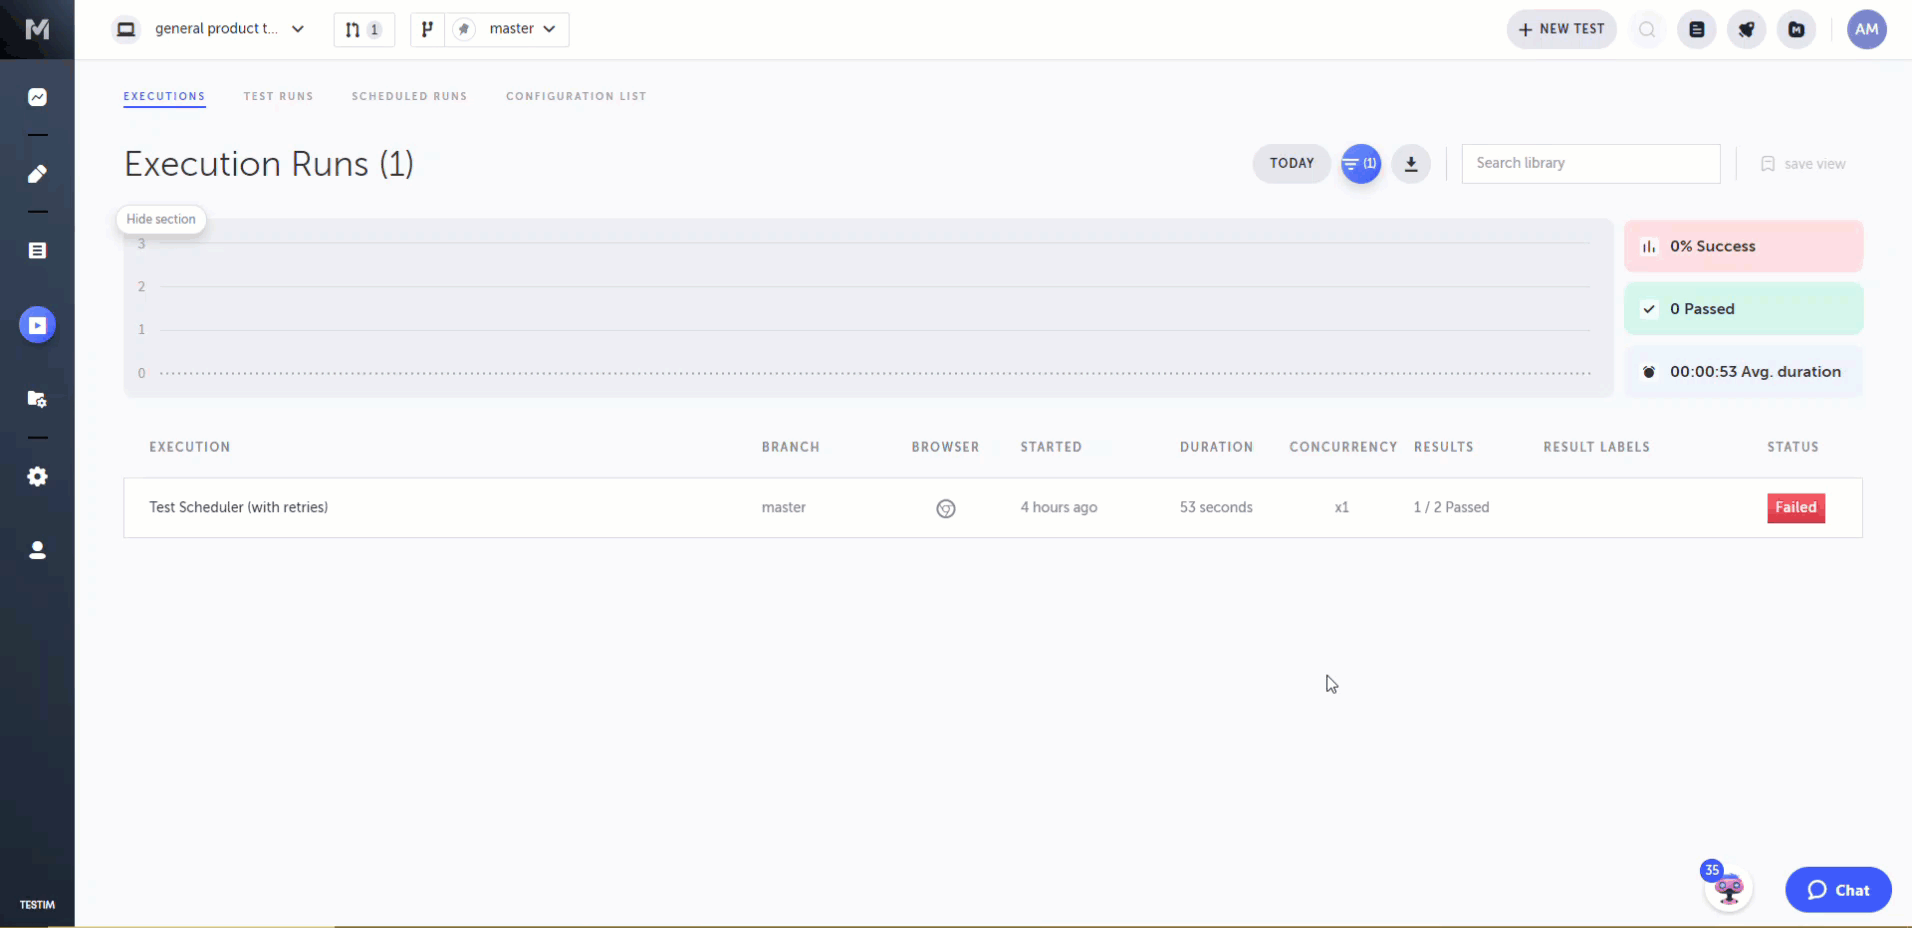Open the test list icon in sidebar
Screen dimensions: 1912x928
pyautogui.click(x=37, y=251)
